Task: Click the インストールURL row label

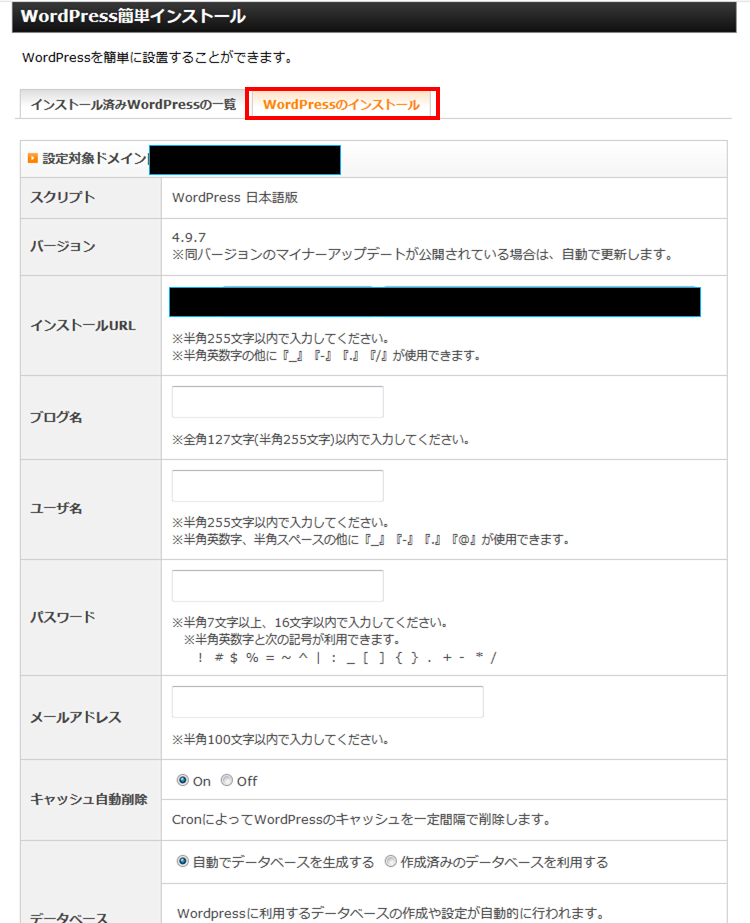Action: (83, 326)
